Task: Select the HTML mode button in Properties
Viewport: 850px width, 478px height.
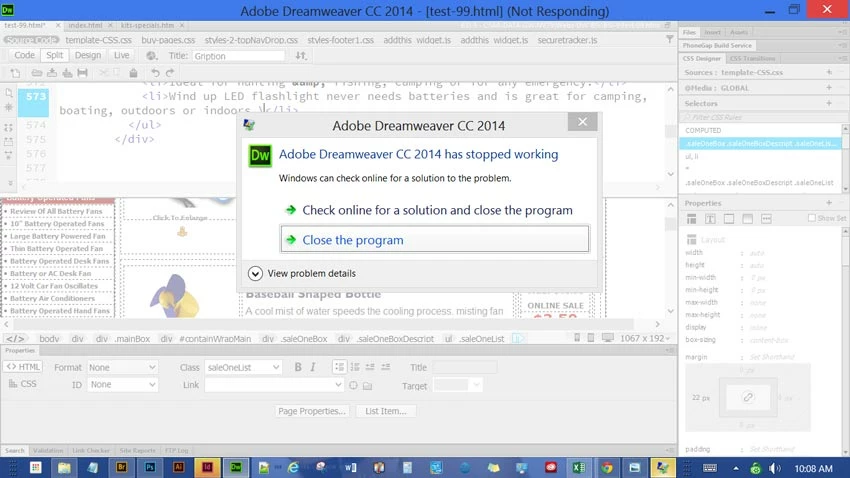Action: (x=23, y=367)
